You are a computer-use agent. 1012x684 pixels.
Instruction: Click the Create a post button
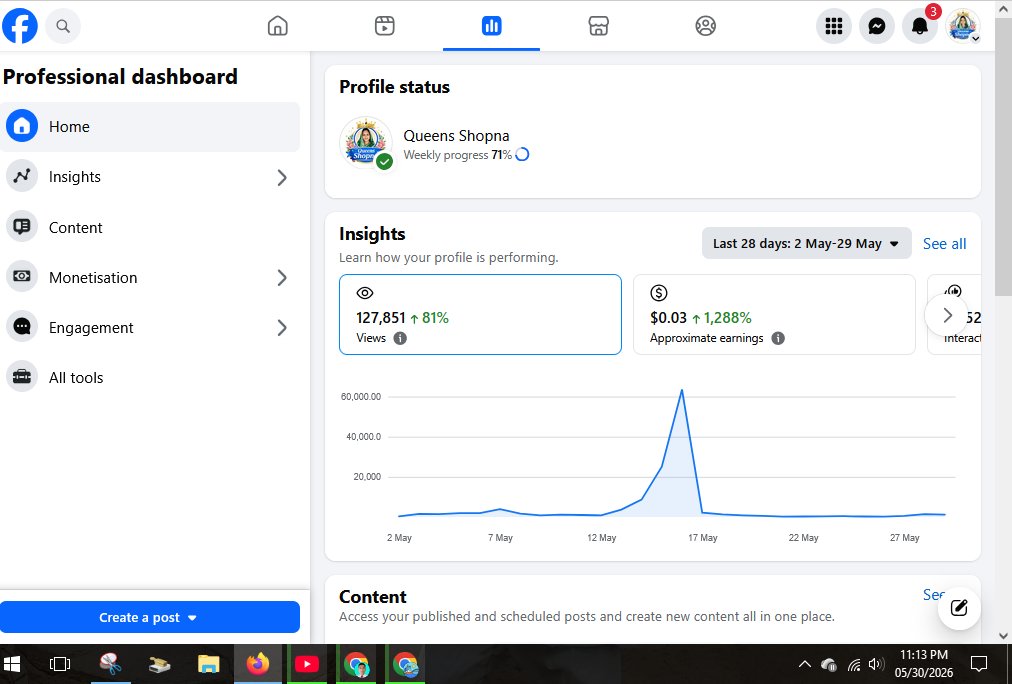click(150, 618)
